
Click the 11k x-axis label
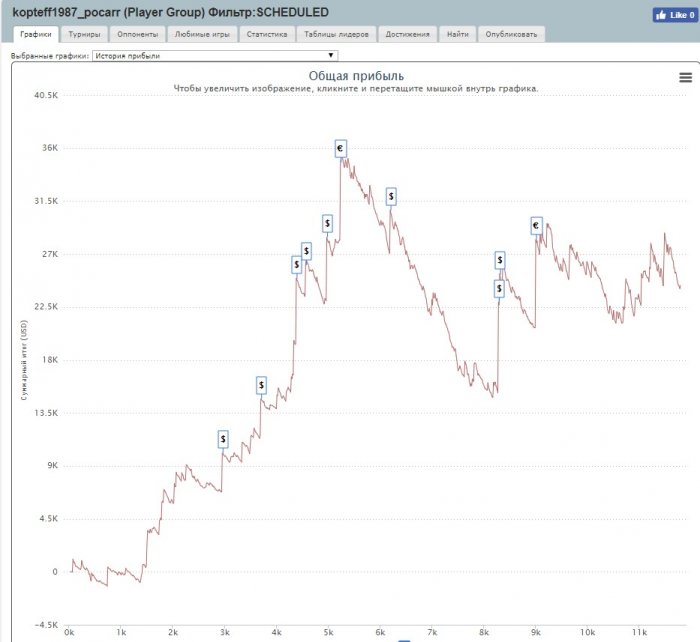pos(640,632)
